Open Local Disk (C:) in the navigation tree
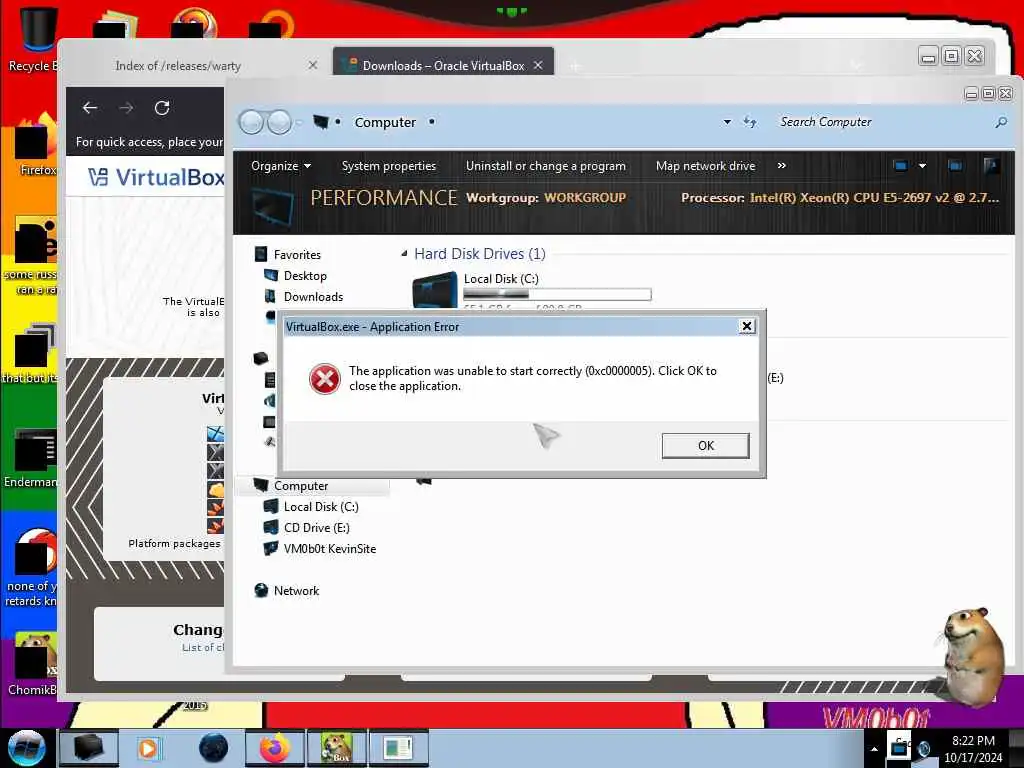 tap(321, 507)
